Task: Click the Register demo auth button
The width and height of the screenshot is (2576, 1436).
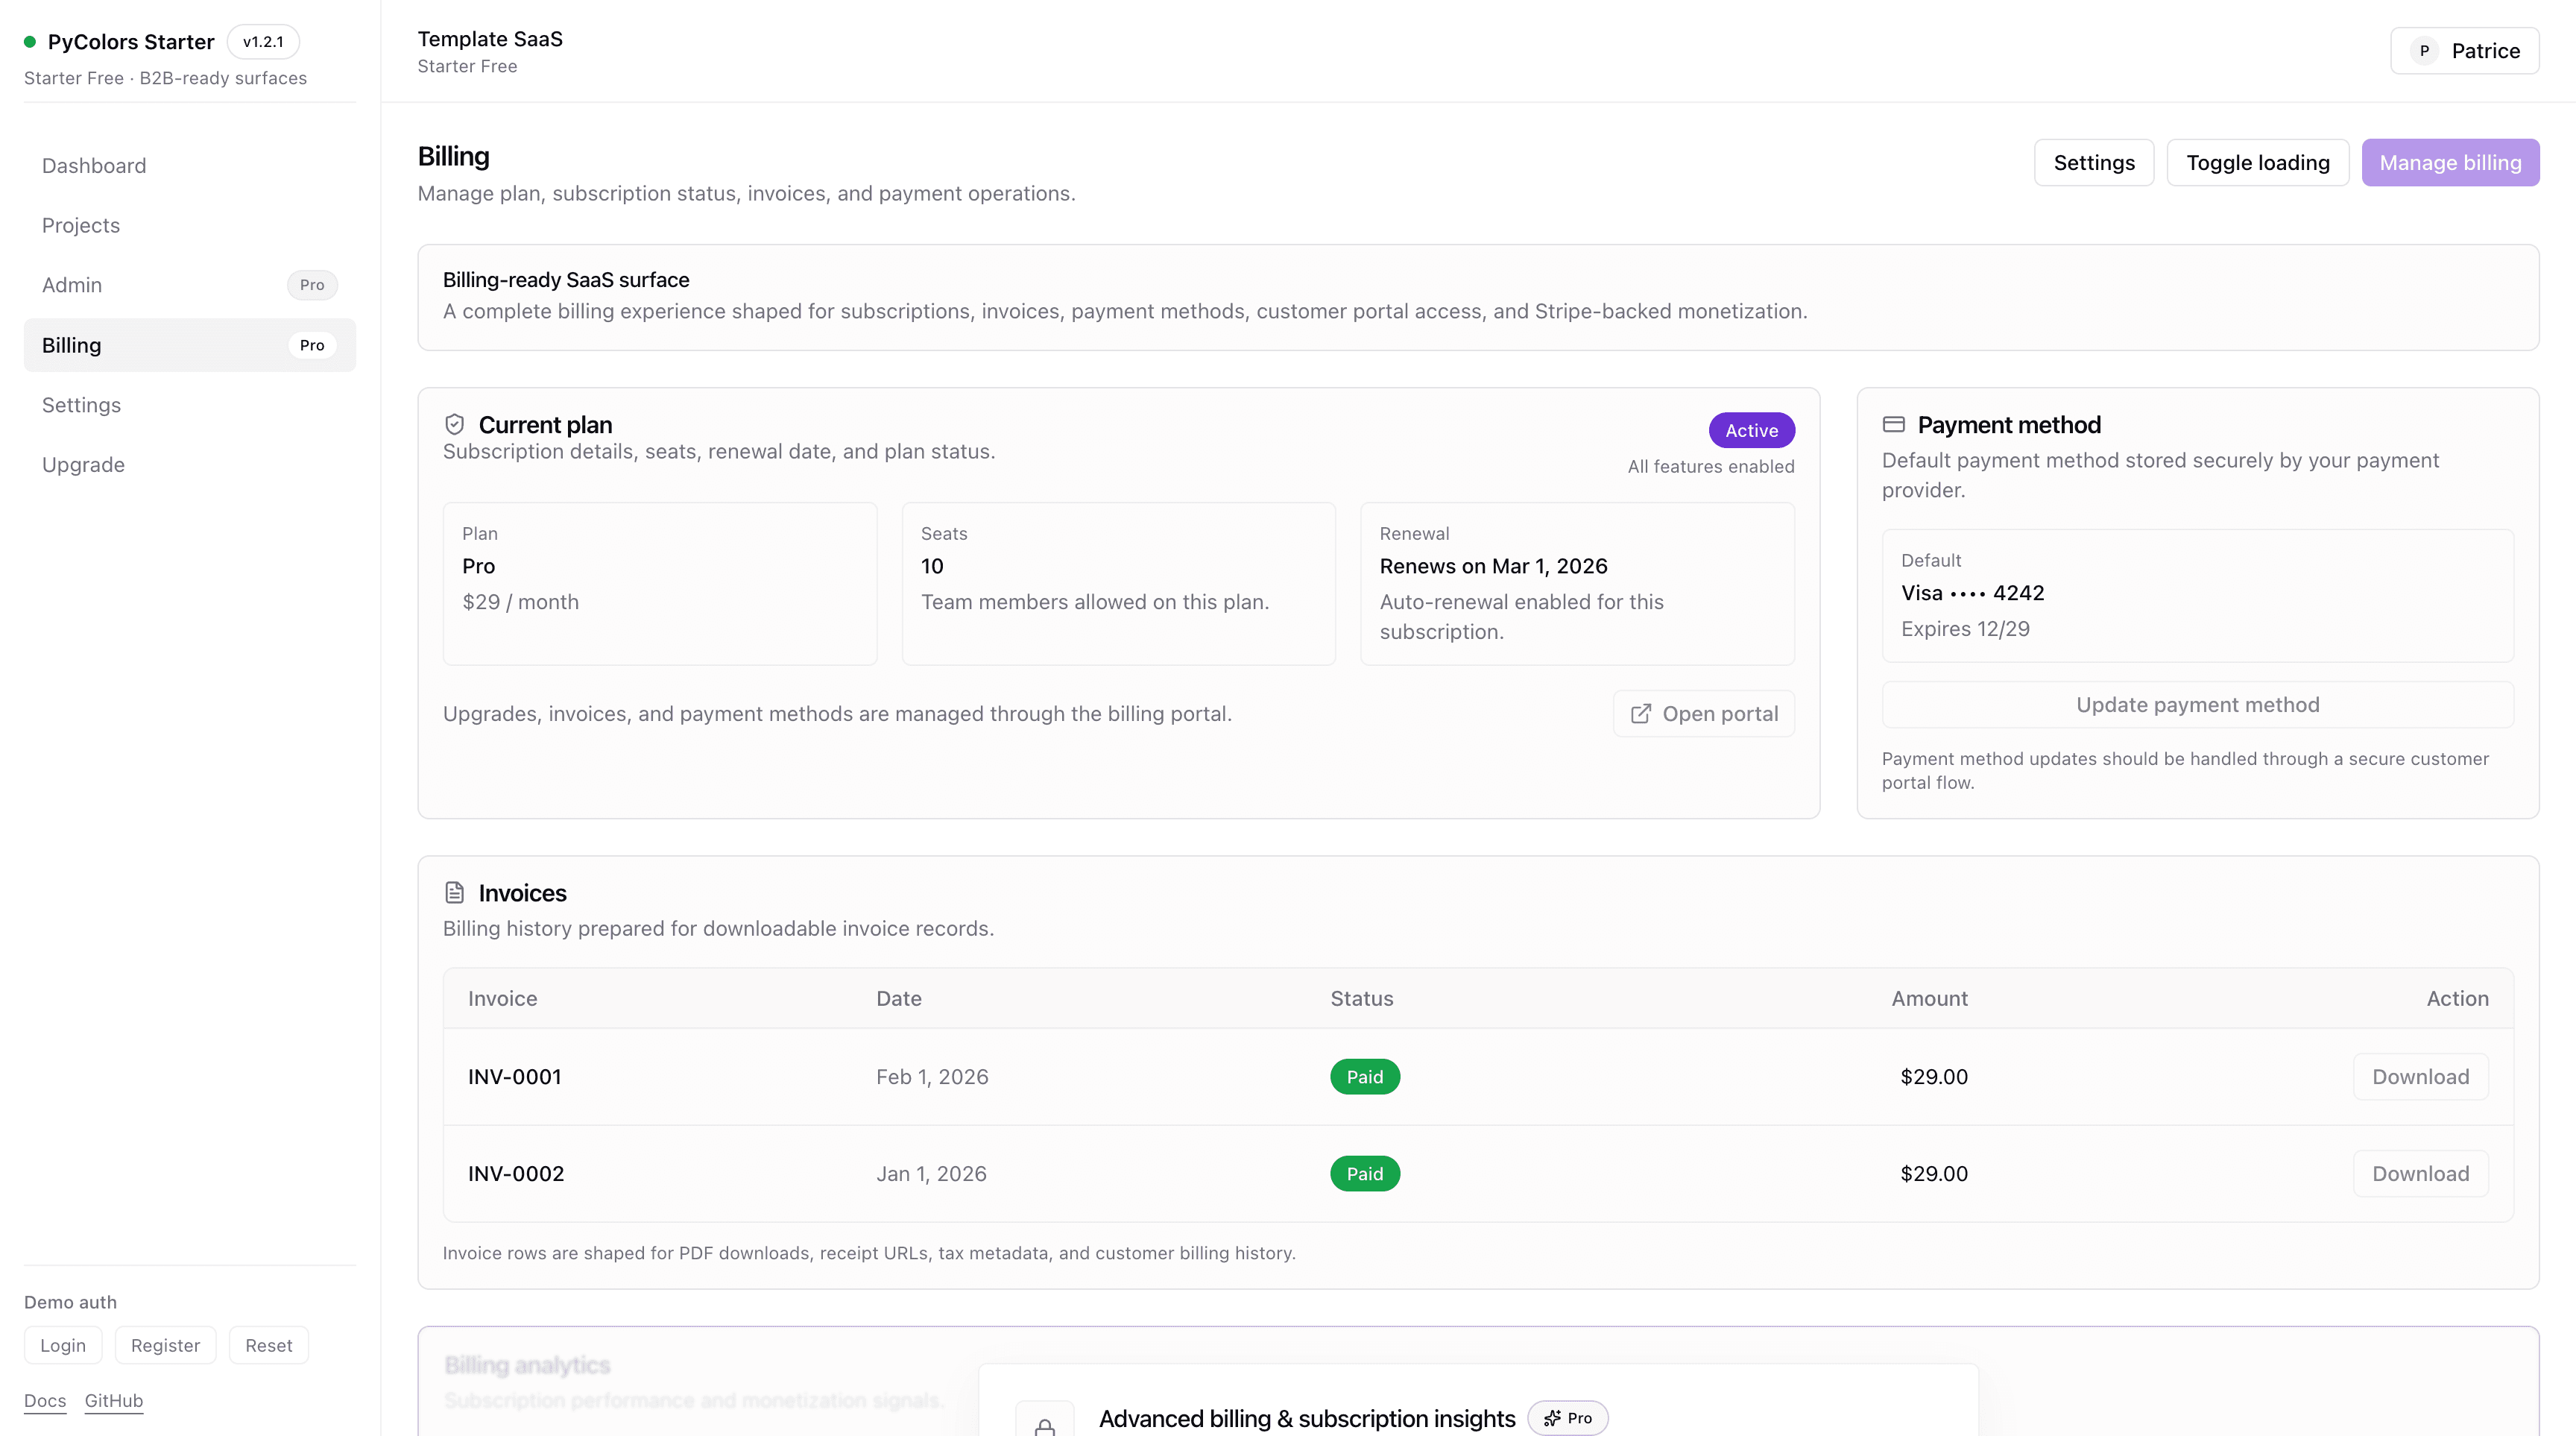Action: (x=165, y=1346)
